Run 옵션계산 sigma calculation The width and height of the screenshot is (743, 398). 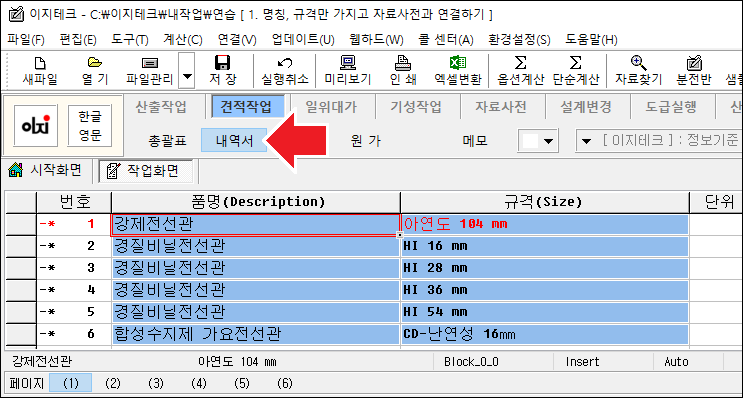tap(520, 71)
